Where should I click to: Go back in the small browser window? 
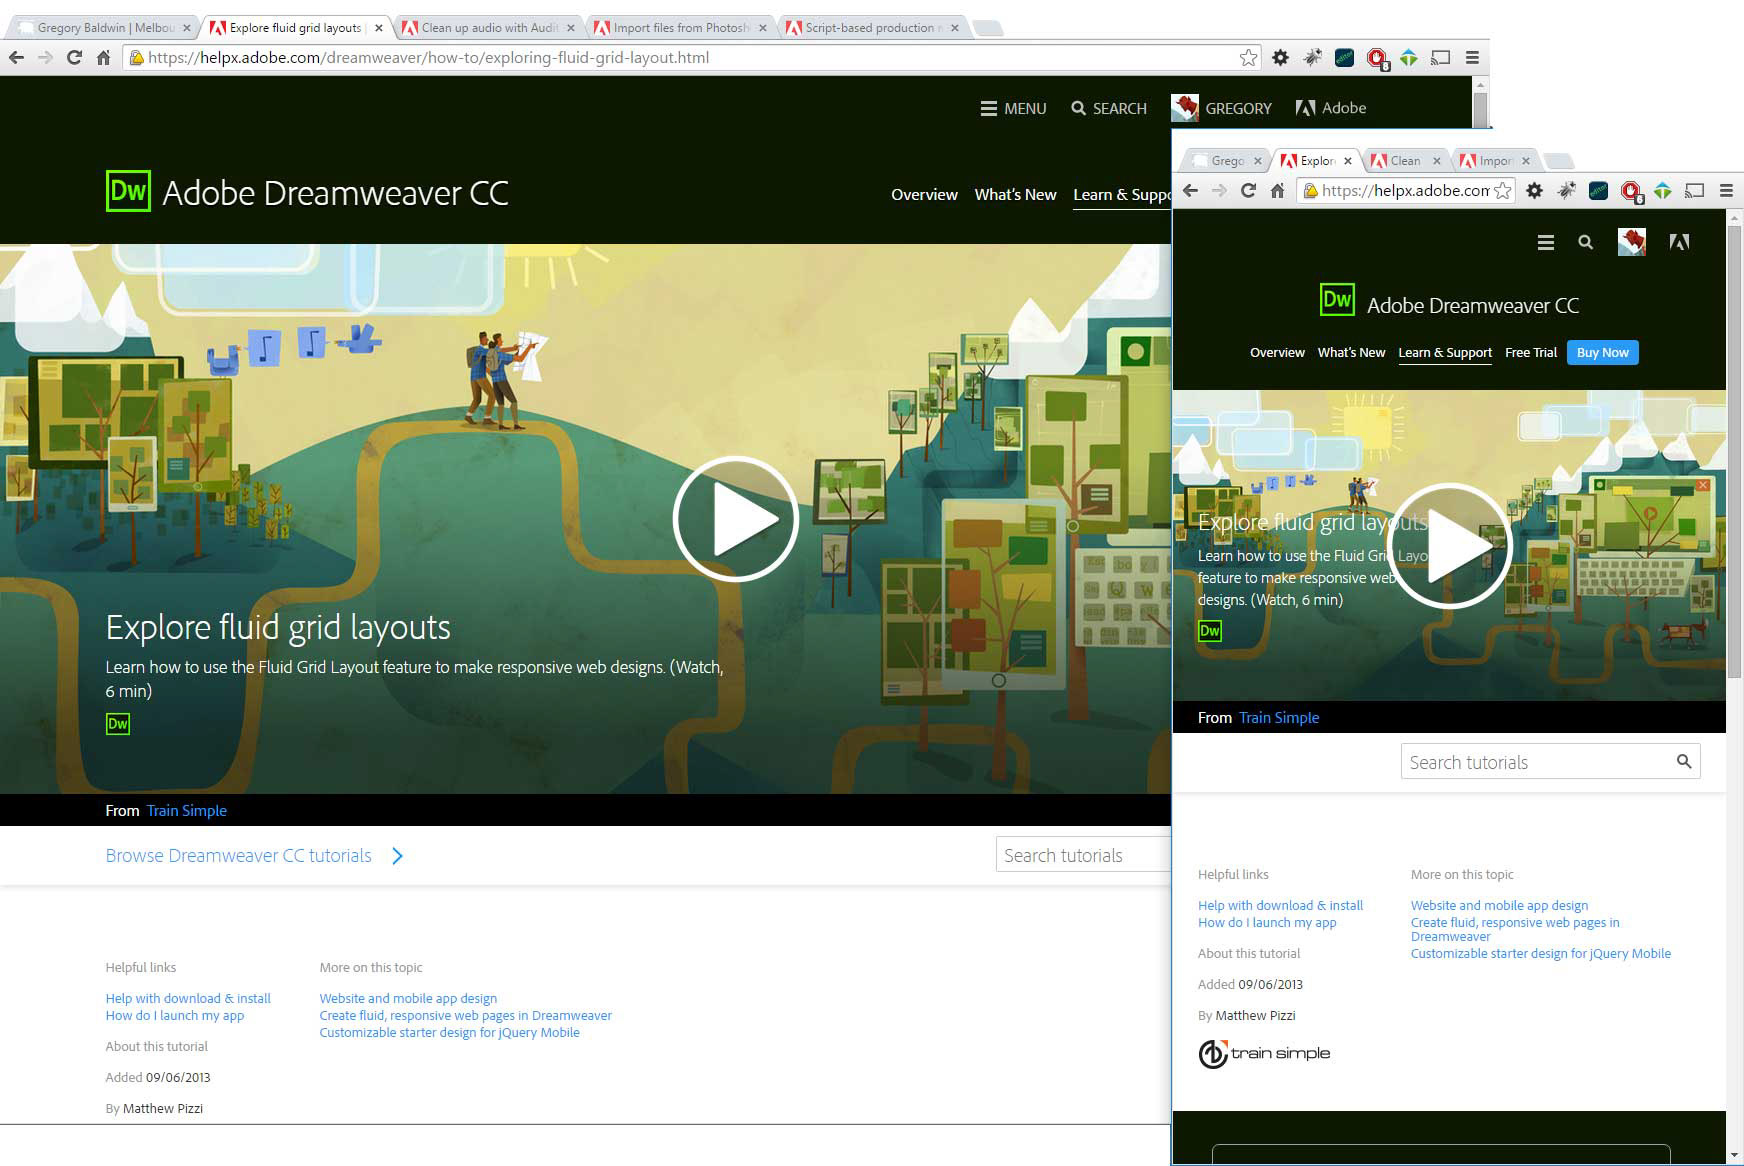click(1190, 190)
